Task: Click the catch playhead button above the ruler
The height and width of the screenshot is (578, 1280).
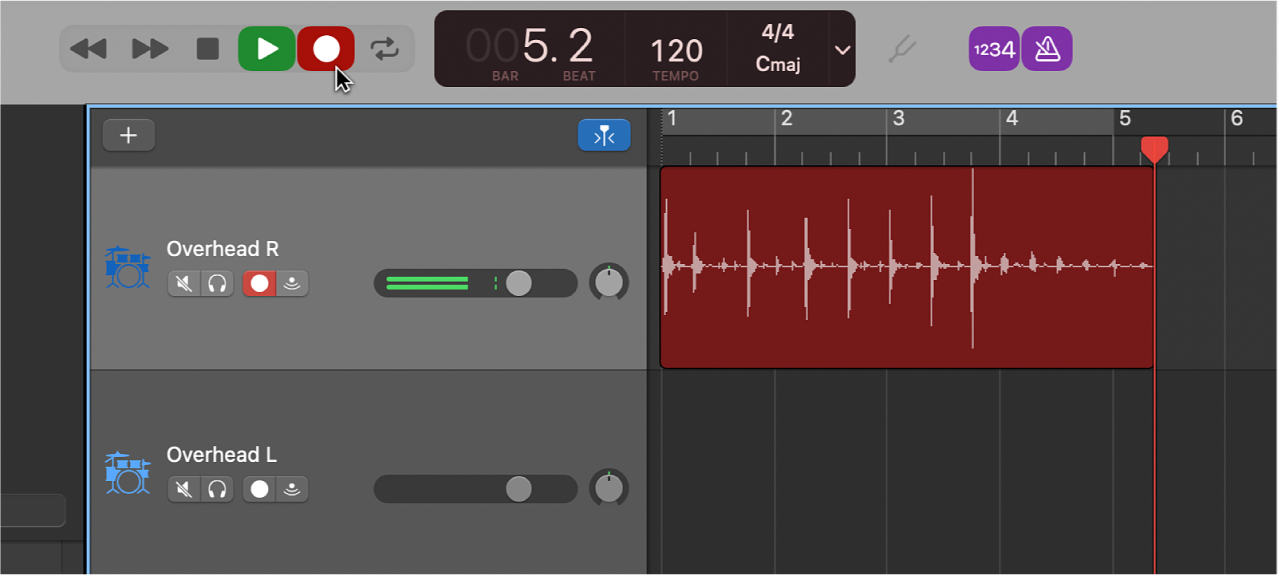Action: point(604,135)
